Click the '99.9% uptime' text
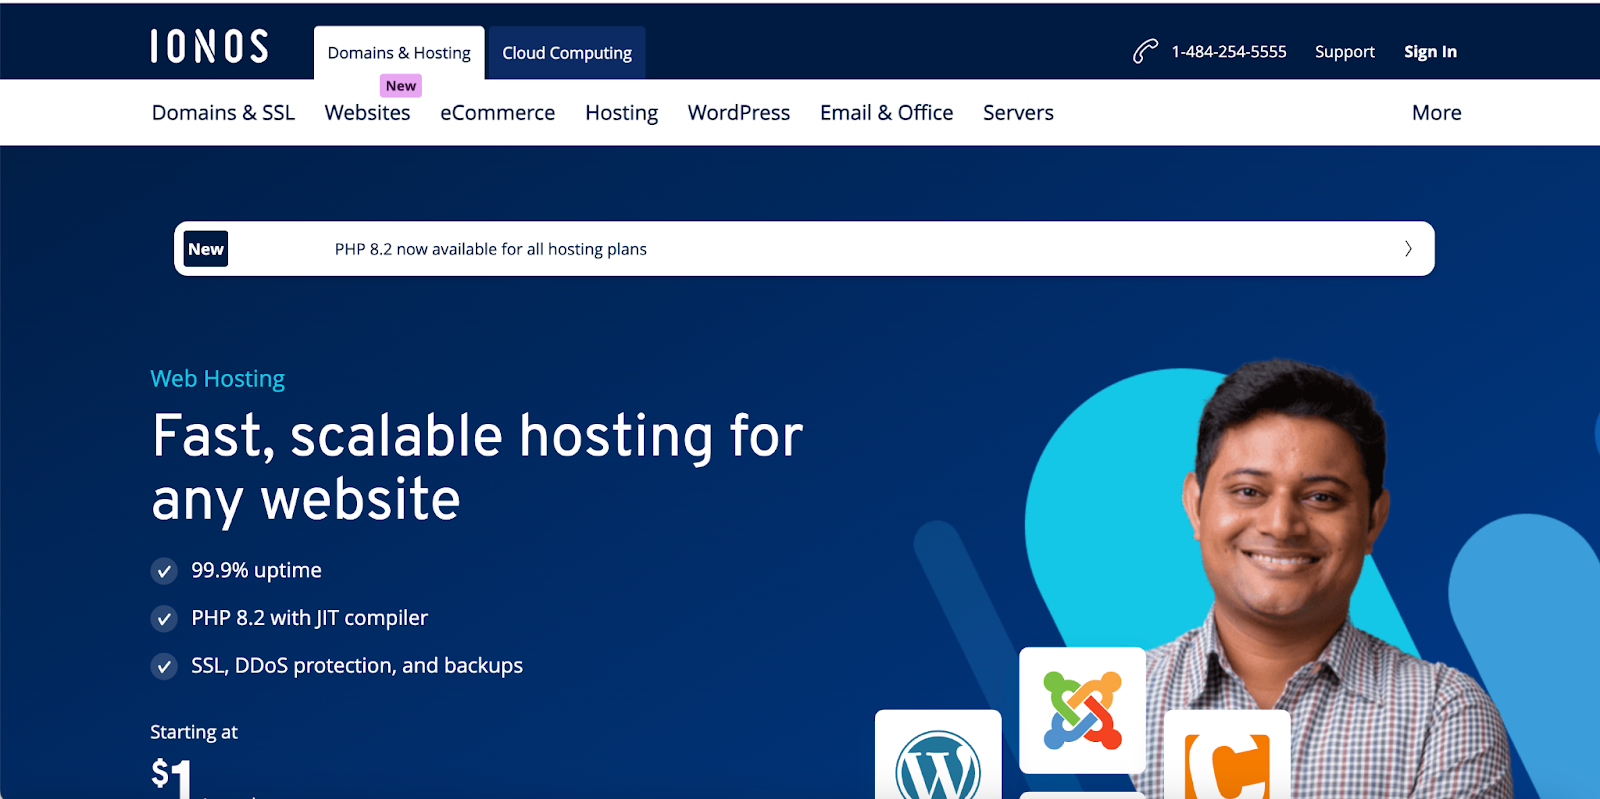The width and height of the screenshot is (1600, 799). point(257,571)
